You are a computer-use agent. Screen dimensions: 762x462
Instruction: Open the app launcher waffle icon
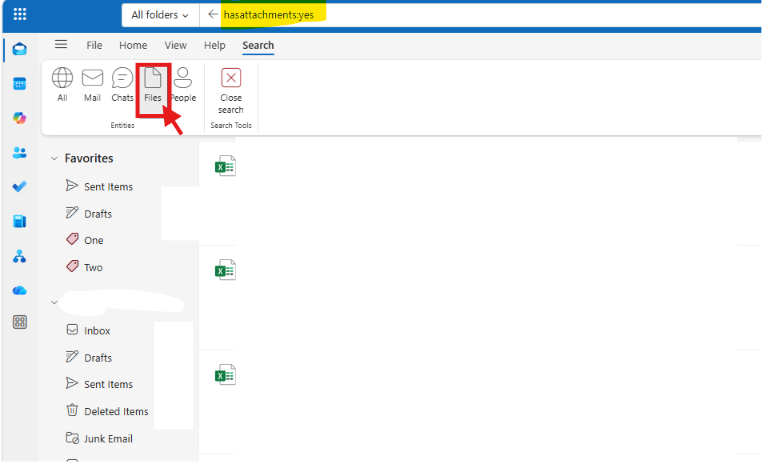[x=20, y=14]
